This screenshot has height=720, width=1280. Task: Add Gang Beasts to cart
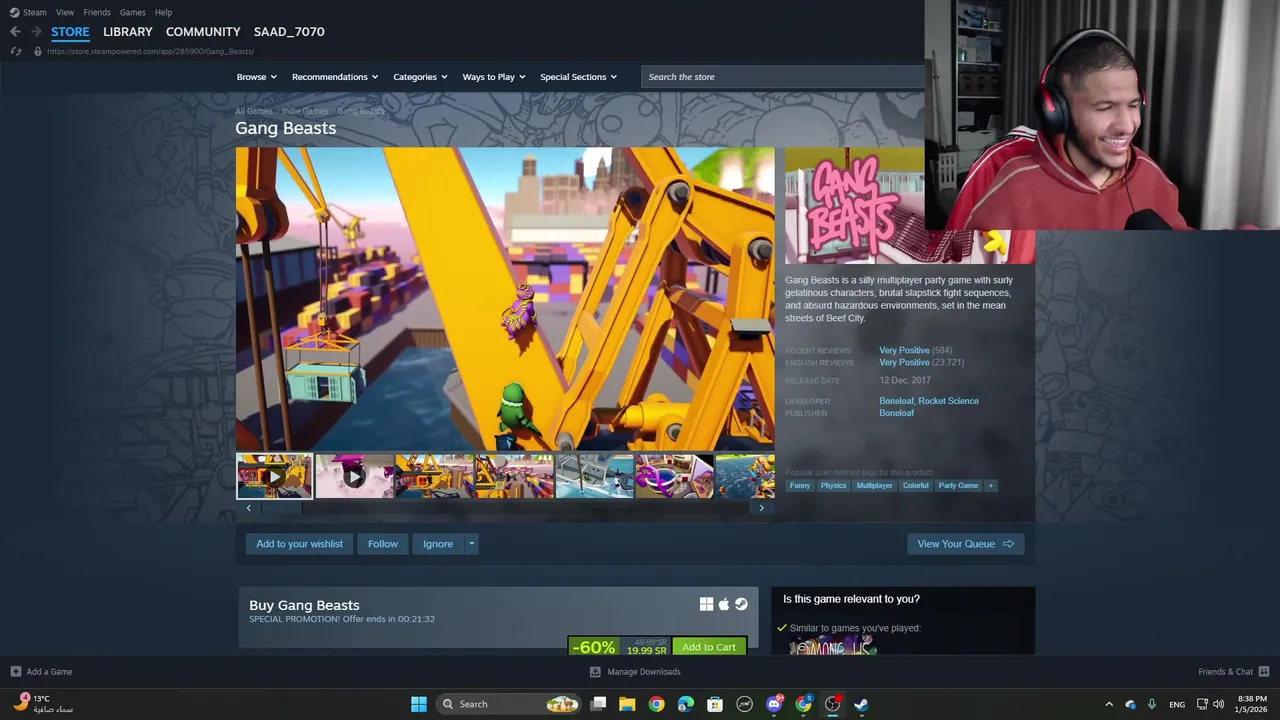(x=709, y=647)
